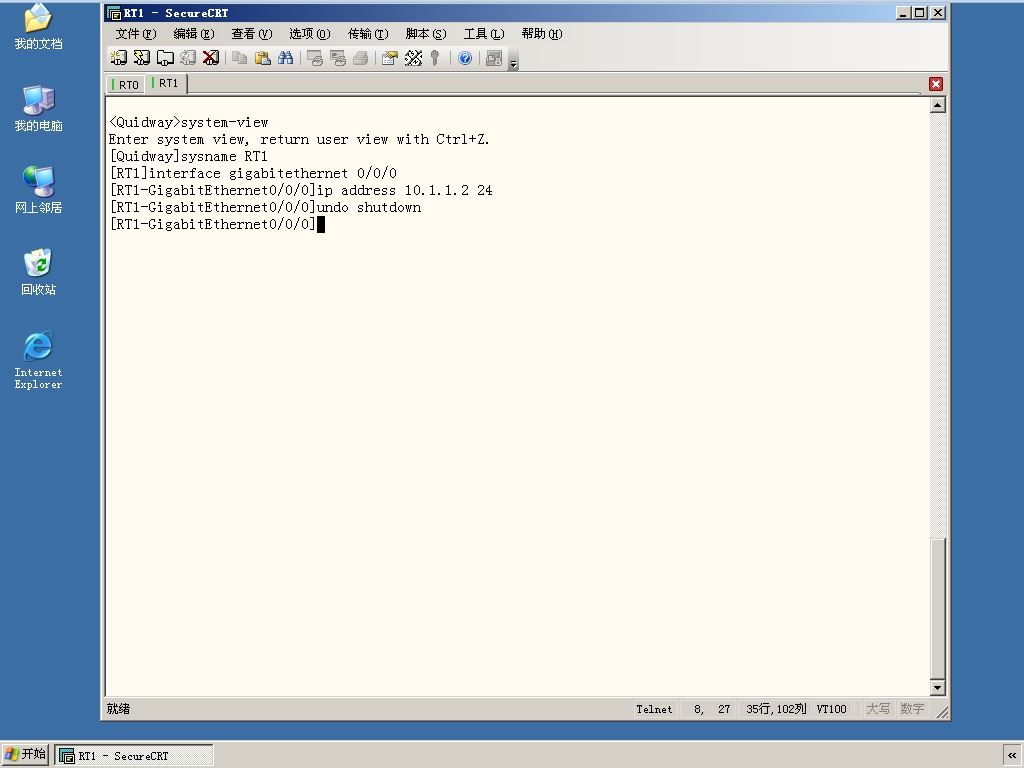The image size is (1024, 768).
Task: Click the Reconnect toolbar icon
Action: pos(188,58)
